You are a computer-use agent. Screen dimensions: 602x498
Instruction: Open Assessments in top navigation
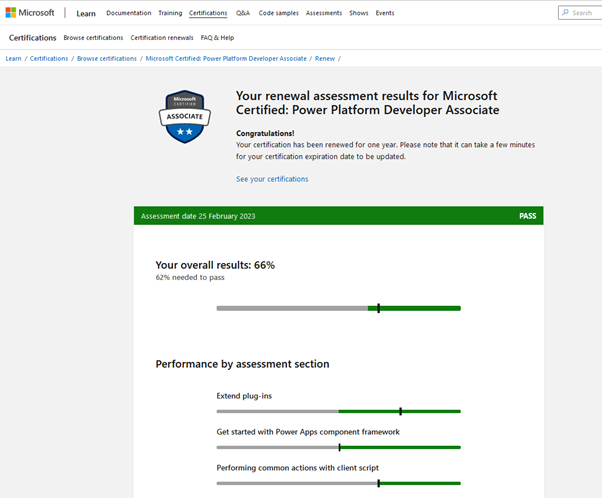pyautogui.click(x=324, y=13)
